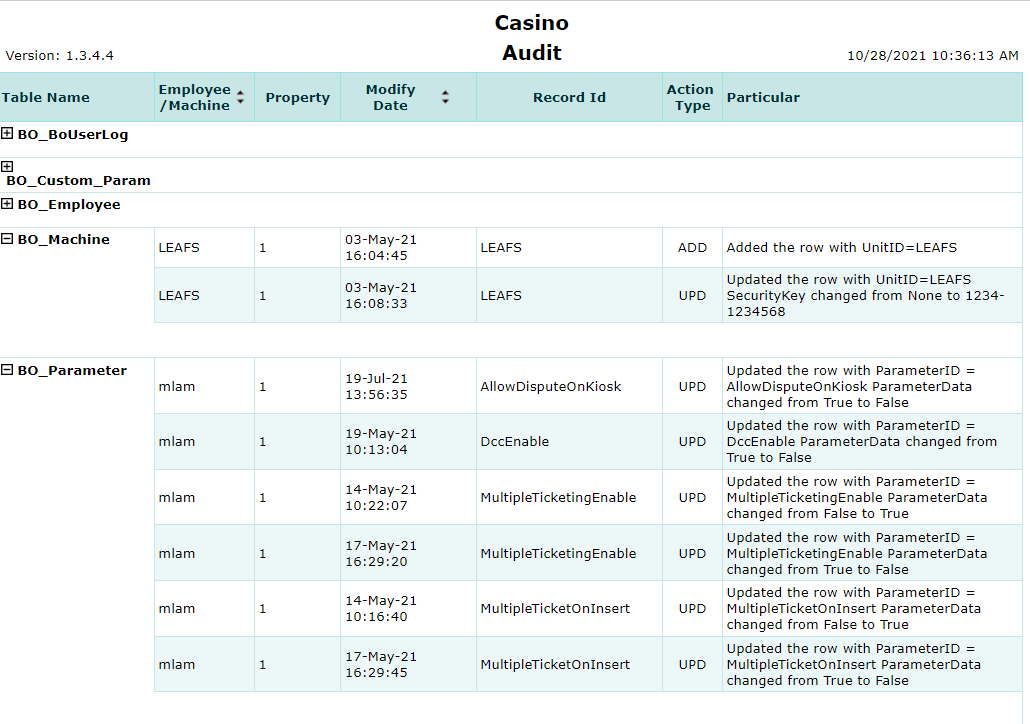Click MultipleTicketingEnable record dated 14-May-21

558,497
